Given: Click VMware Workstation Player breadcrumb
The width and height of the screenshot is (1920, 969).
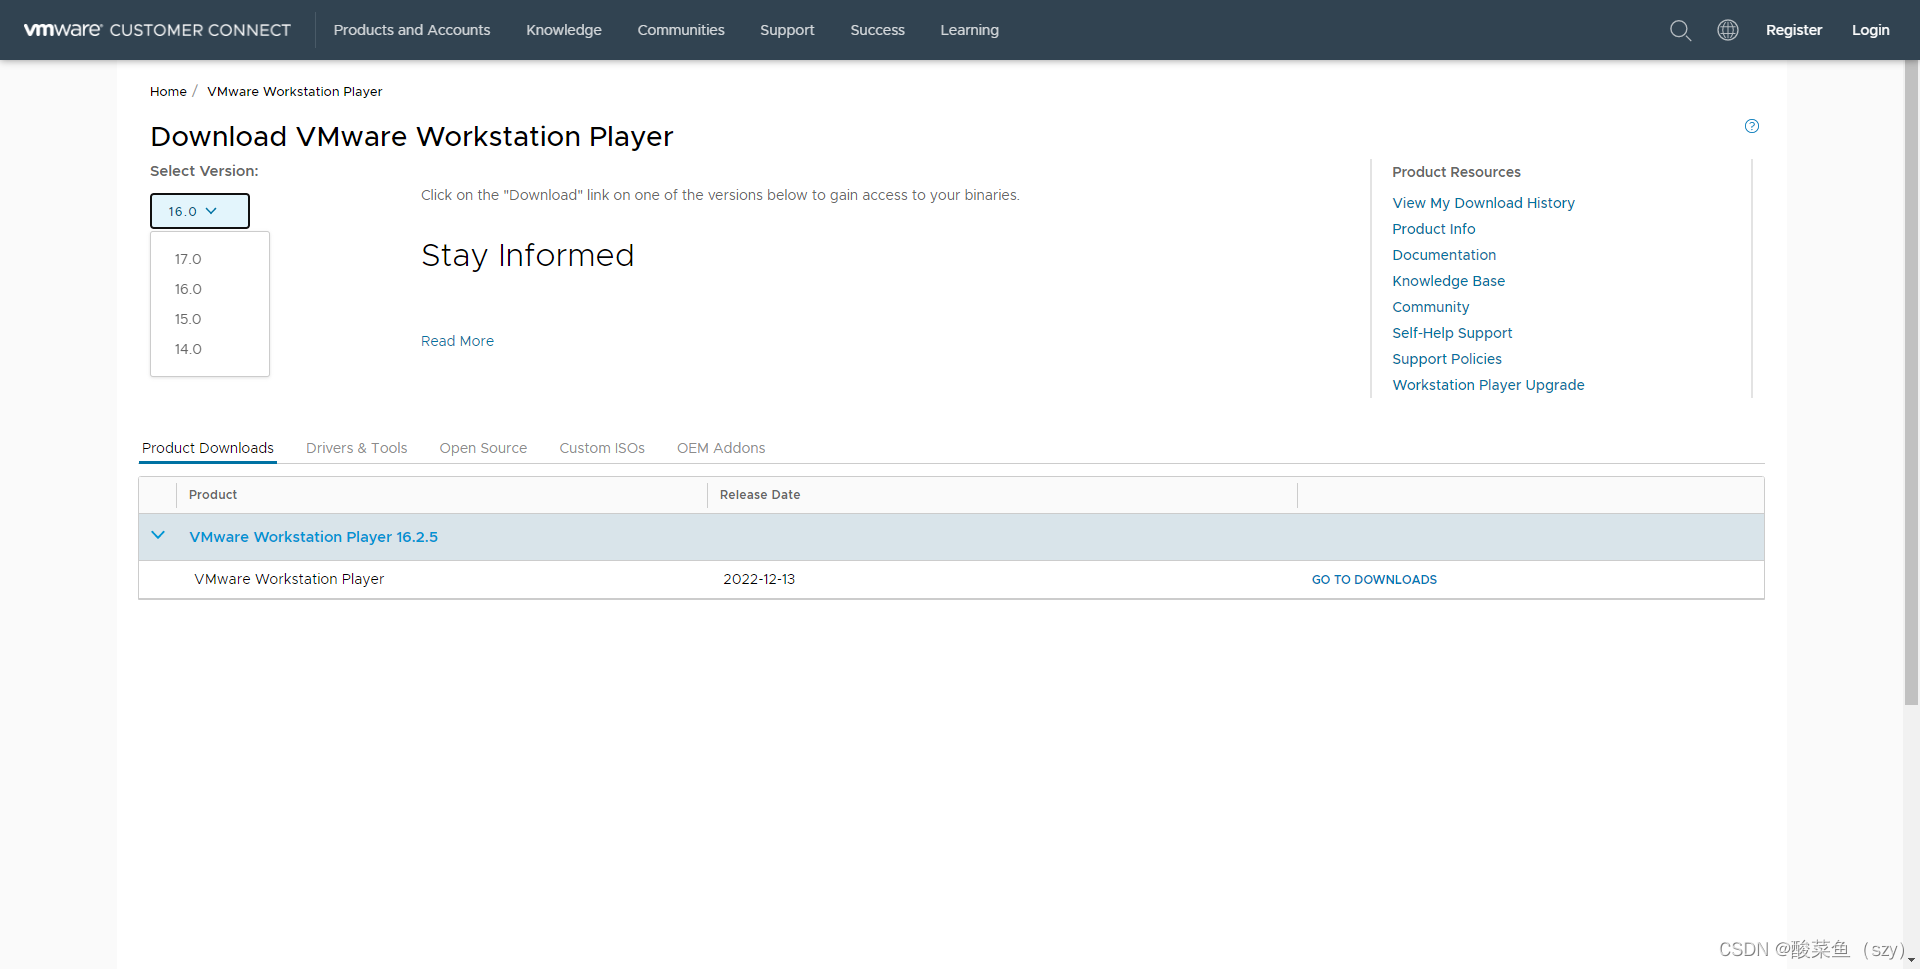Looking at the screenshot, I should [x=295, y=91].
